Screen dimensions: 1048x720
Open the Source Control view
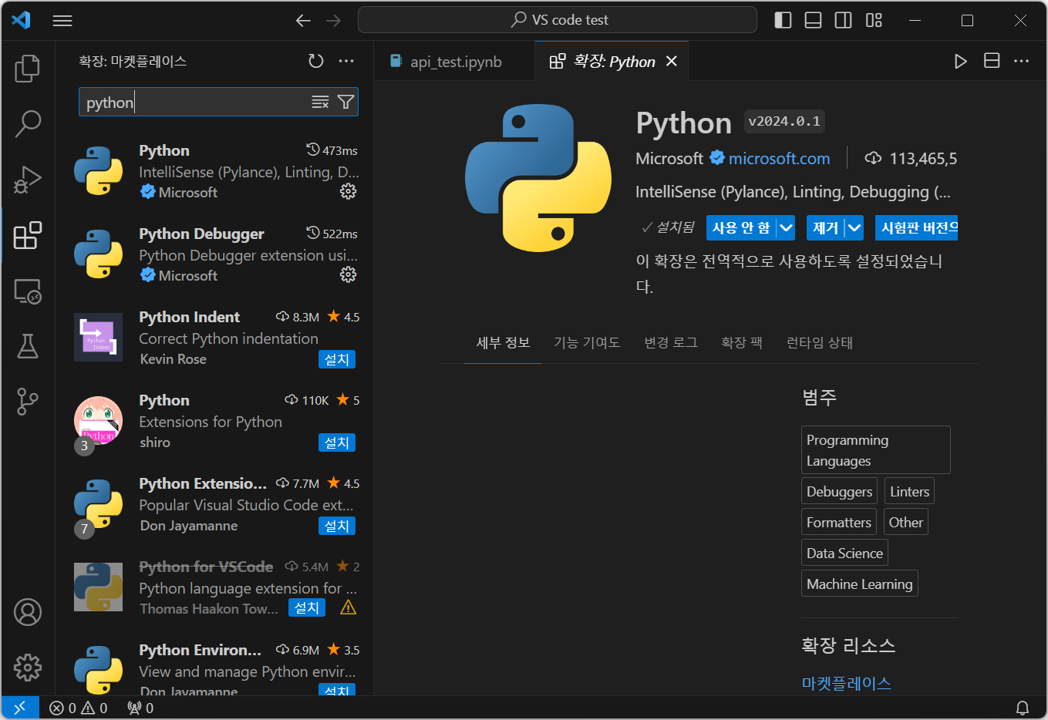[x=27, y=401]
